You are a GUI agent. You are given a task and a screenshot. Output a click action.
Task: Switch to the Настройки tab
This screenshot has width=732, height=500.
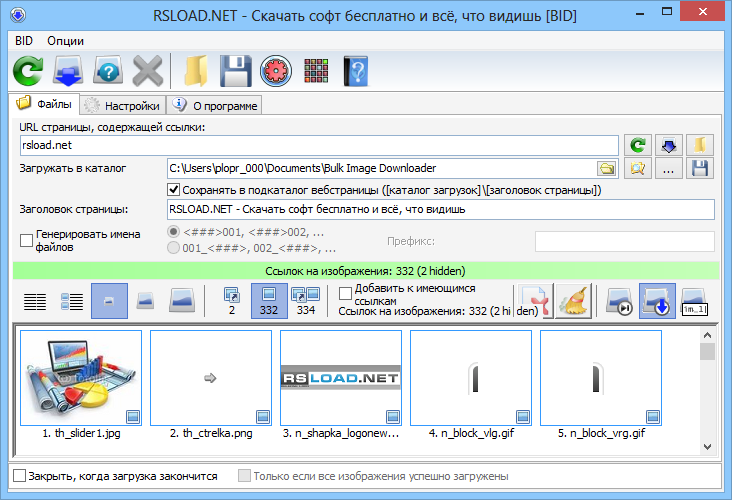pos(123,106)
